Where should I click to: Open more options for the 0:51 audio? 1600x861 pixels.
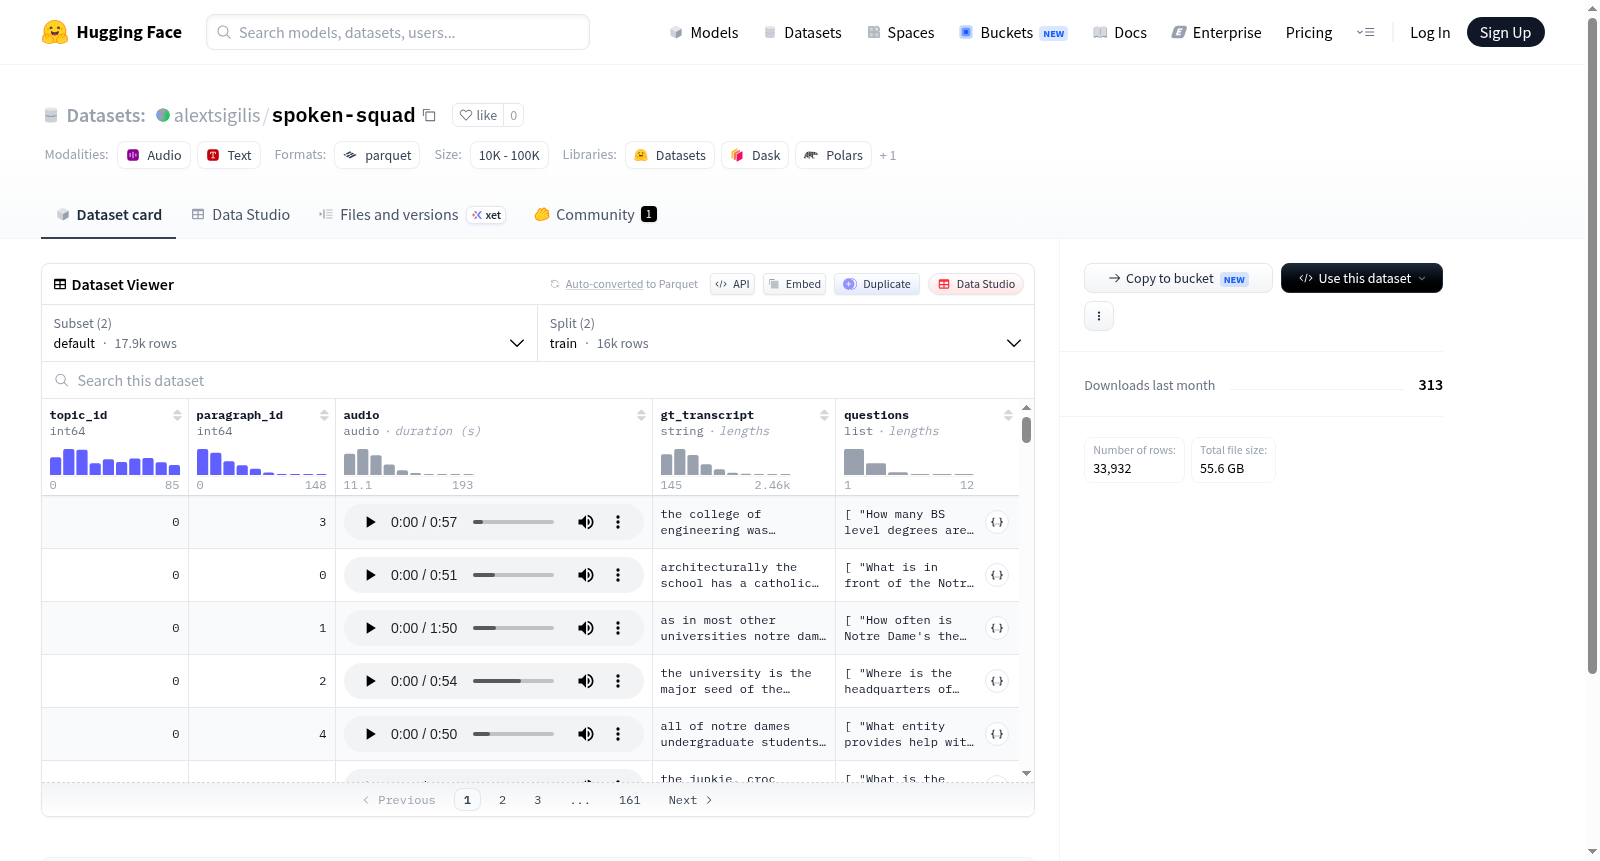pos(618,575)
